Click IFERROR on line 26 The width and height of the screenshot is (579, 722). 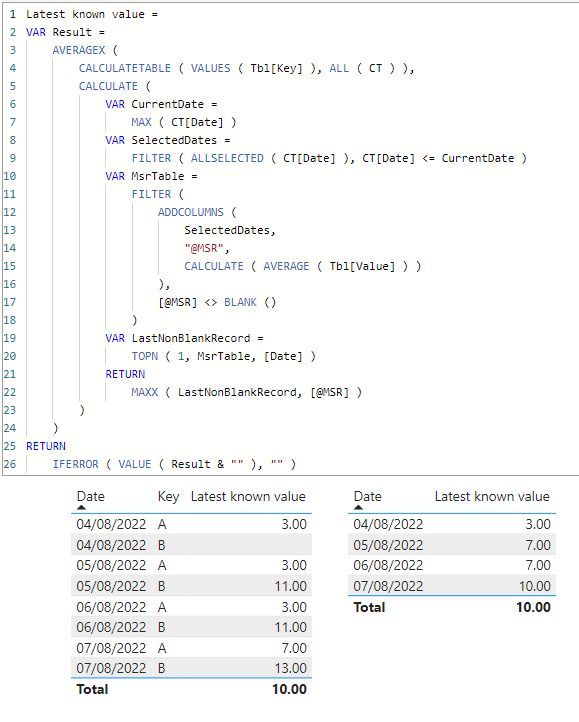(76, 464)
